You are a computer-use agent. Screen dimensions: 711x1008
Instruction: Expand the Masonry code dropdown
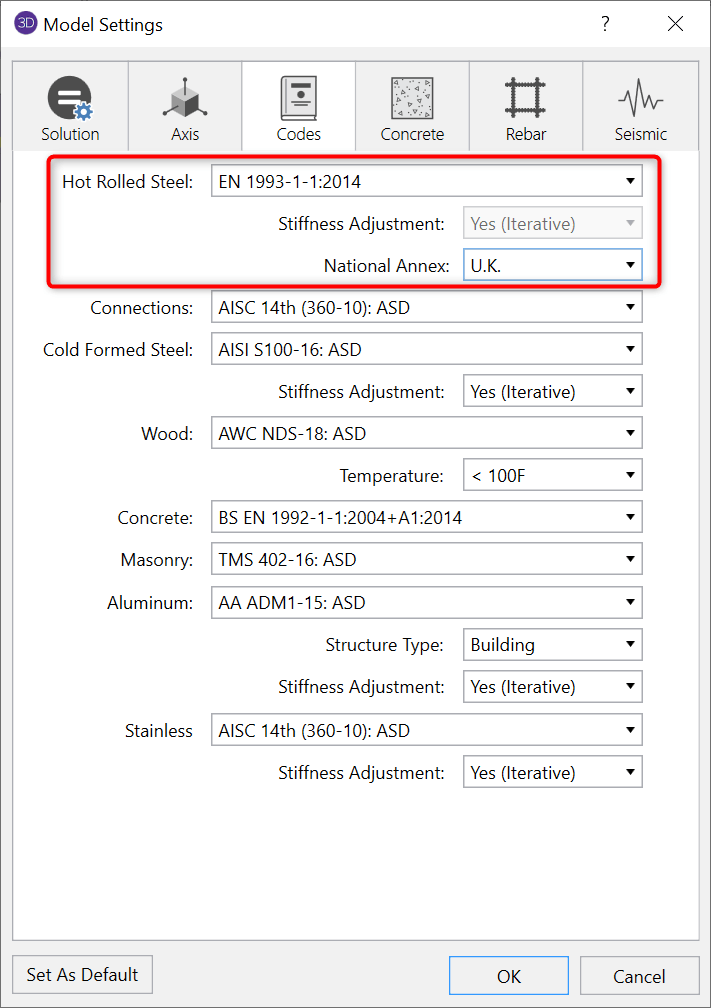[x=426, y=560]
